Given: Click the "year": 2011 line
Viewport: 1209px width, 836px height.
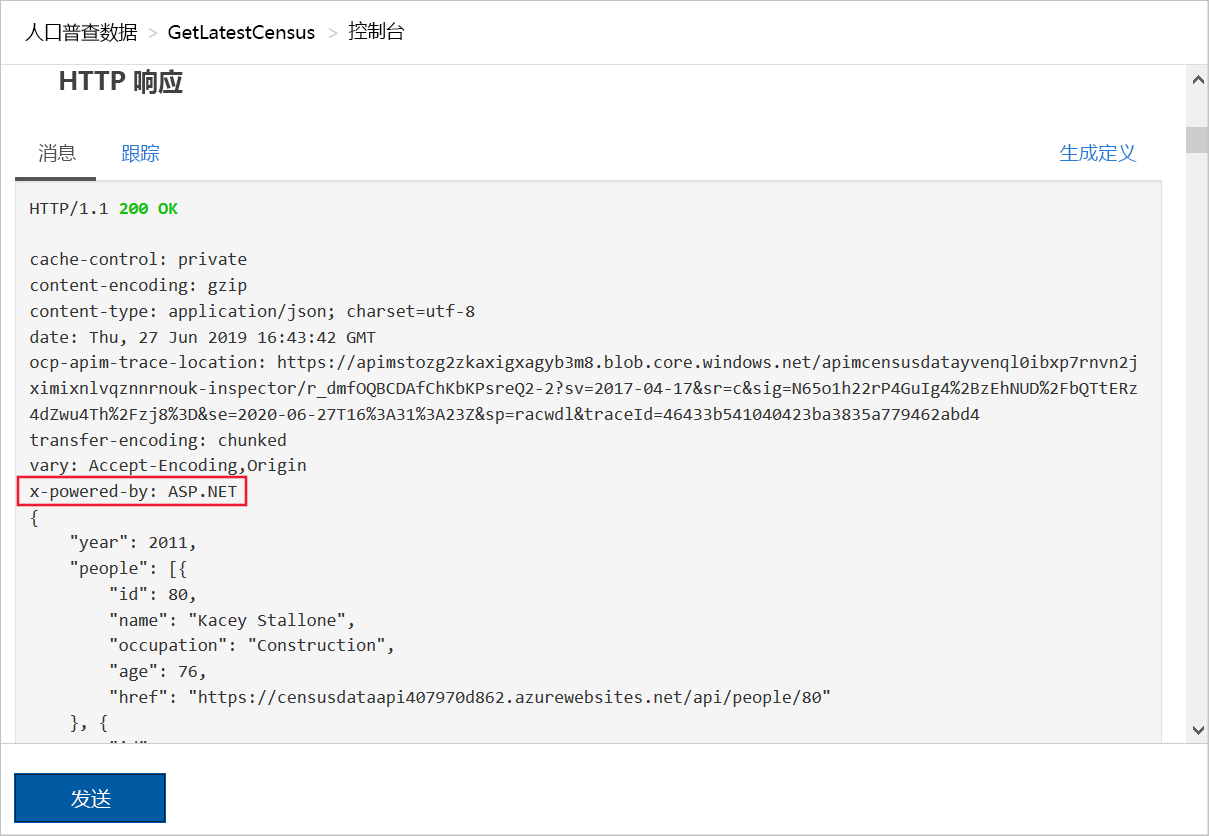Looking at the screenshot, I should [133, 543].
